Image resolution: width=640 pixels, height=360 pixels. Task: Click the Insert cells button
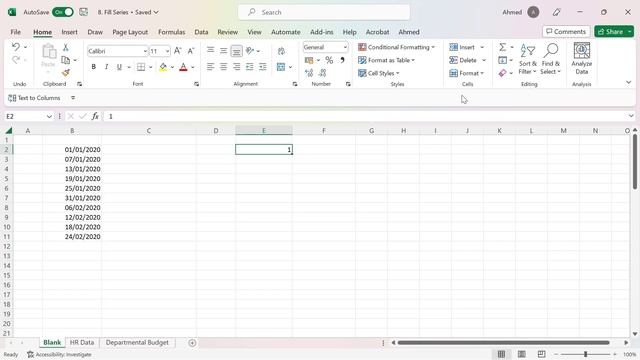(x=462, y=47)
